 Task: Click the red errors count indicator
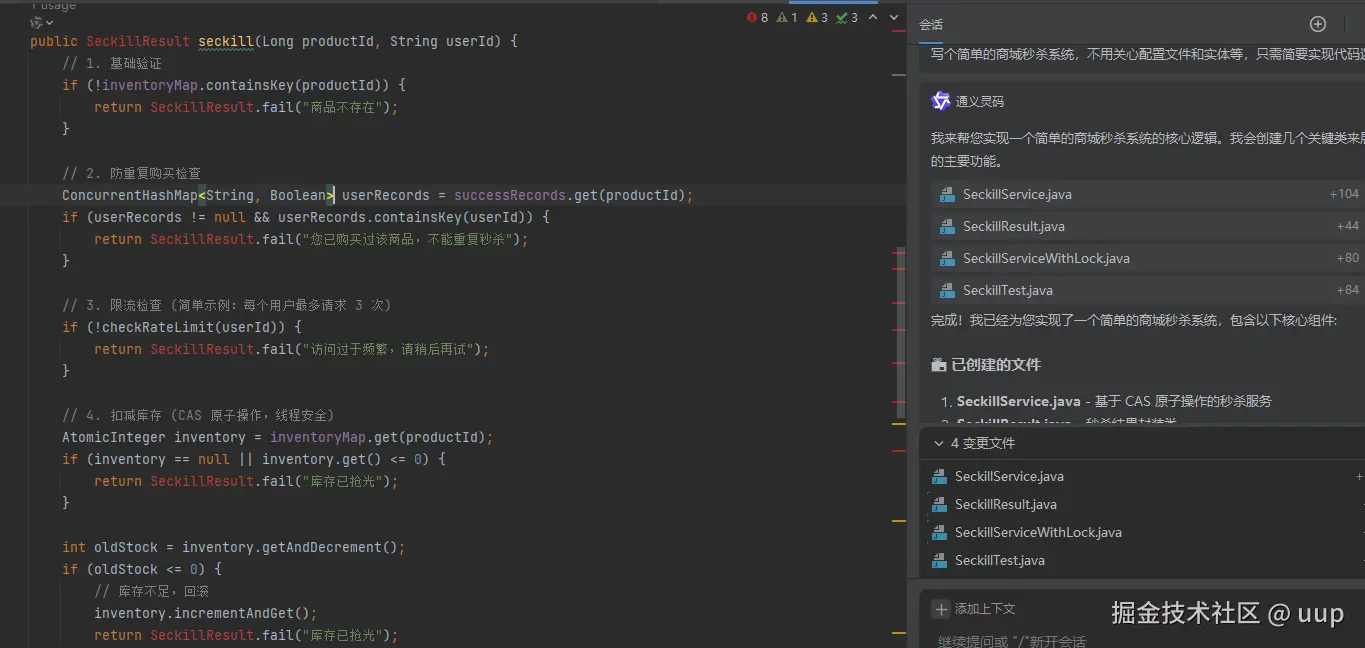[758, 18]
